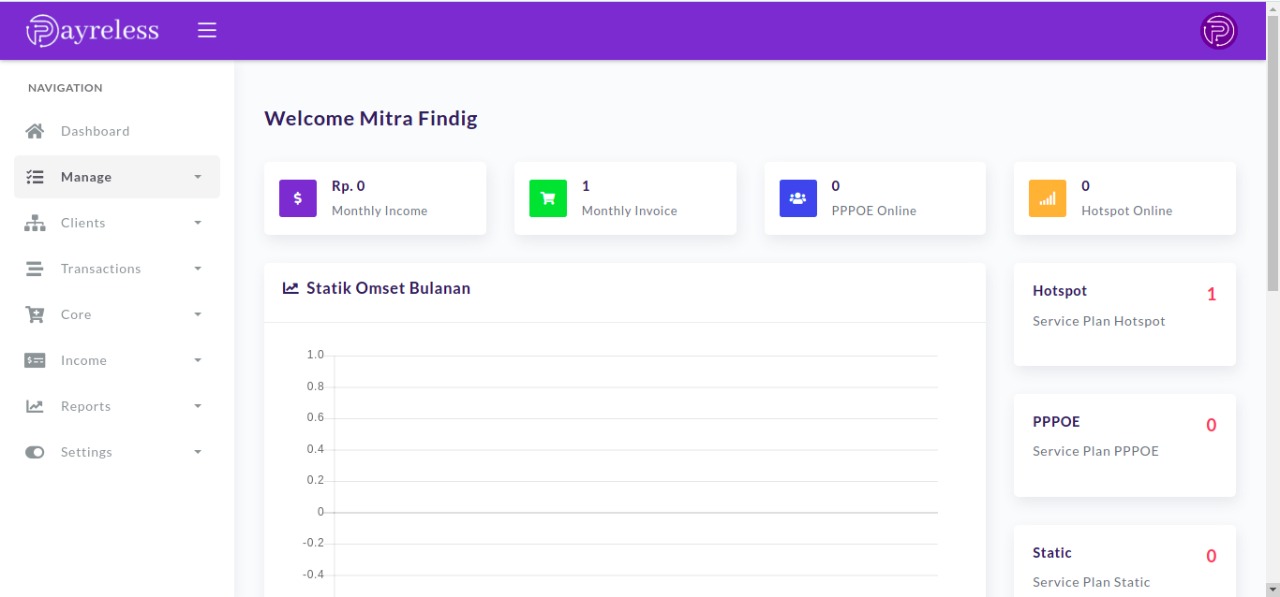Select the Manage navigation item
This screenshot has height=597, width=1280.
117,177
